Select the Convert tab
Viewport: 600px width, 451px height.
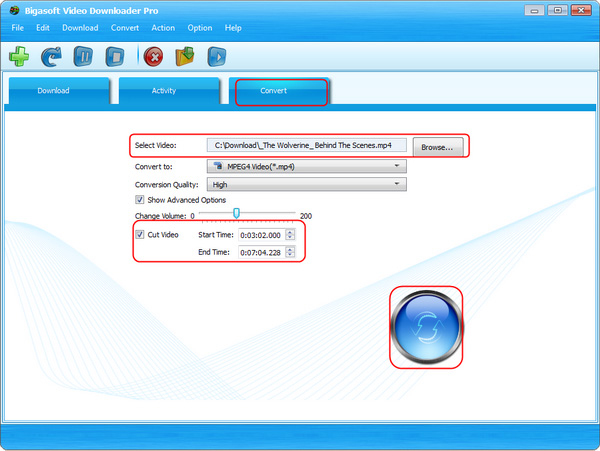pyautogui.click(x=279, y=91)
